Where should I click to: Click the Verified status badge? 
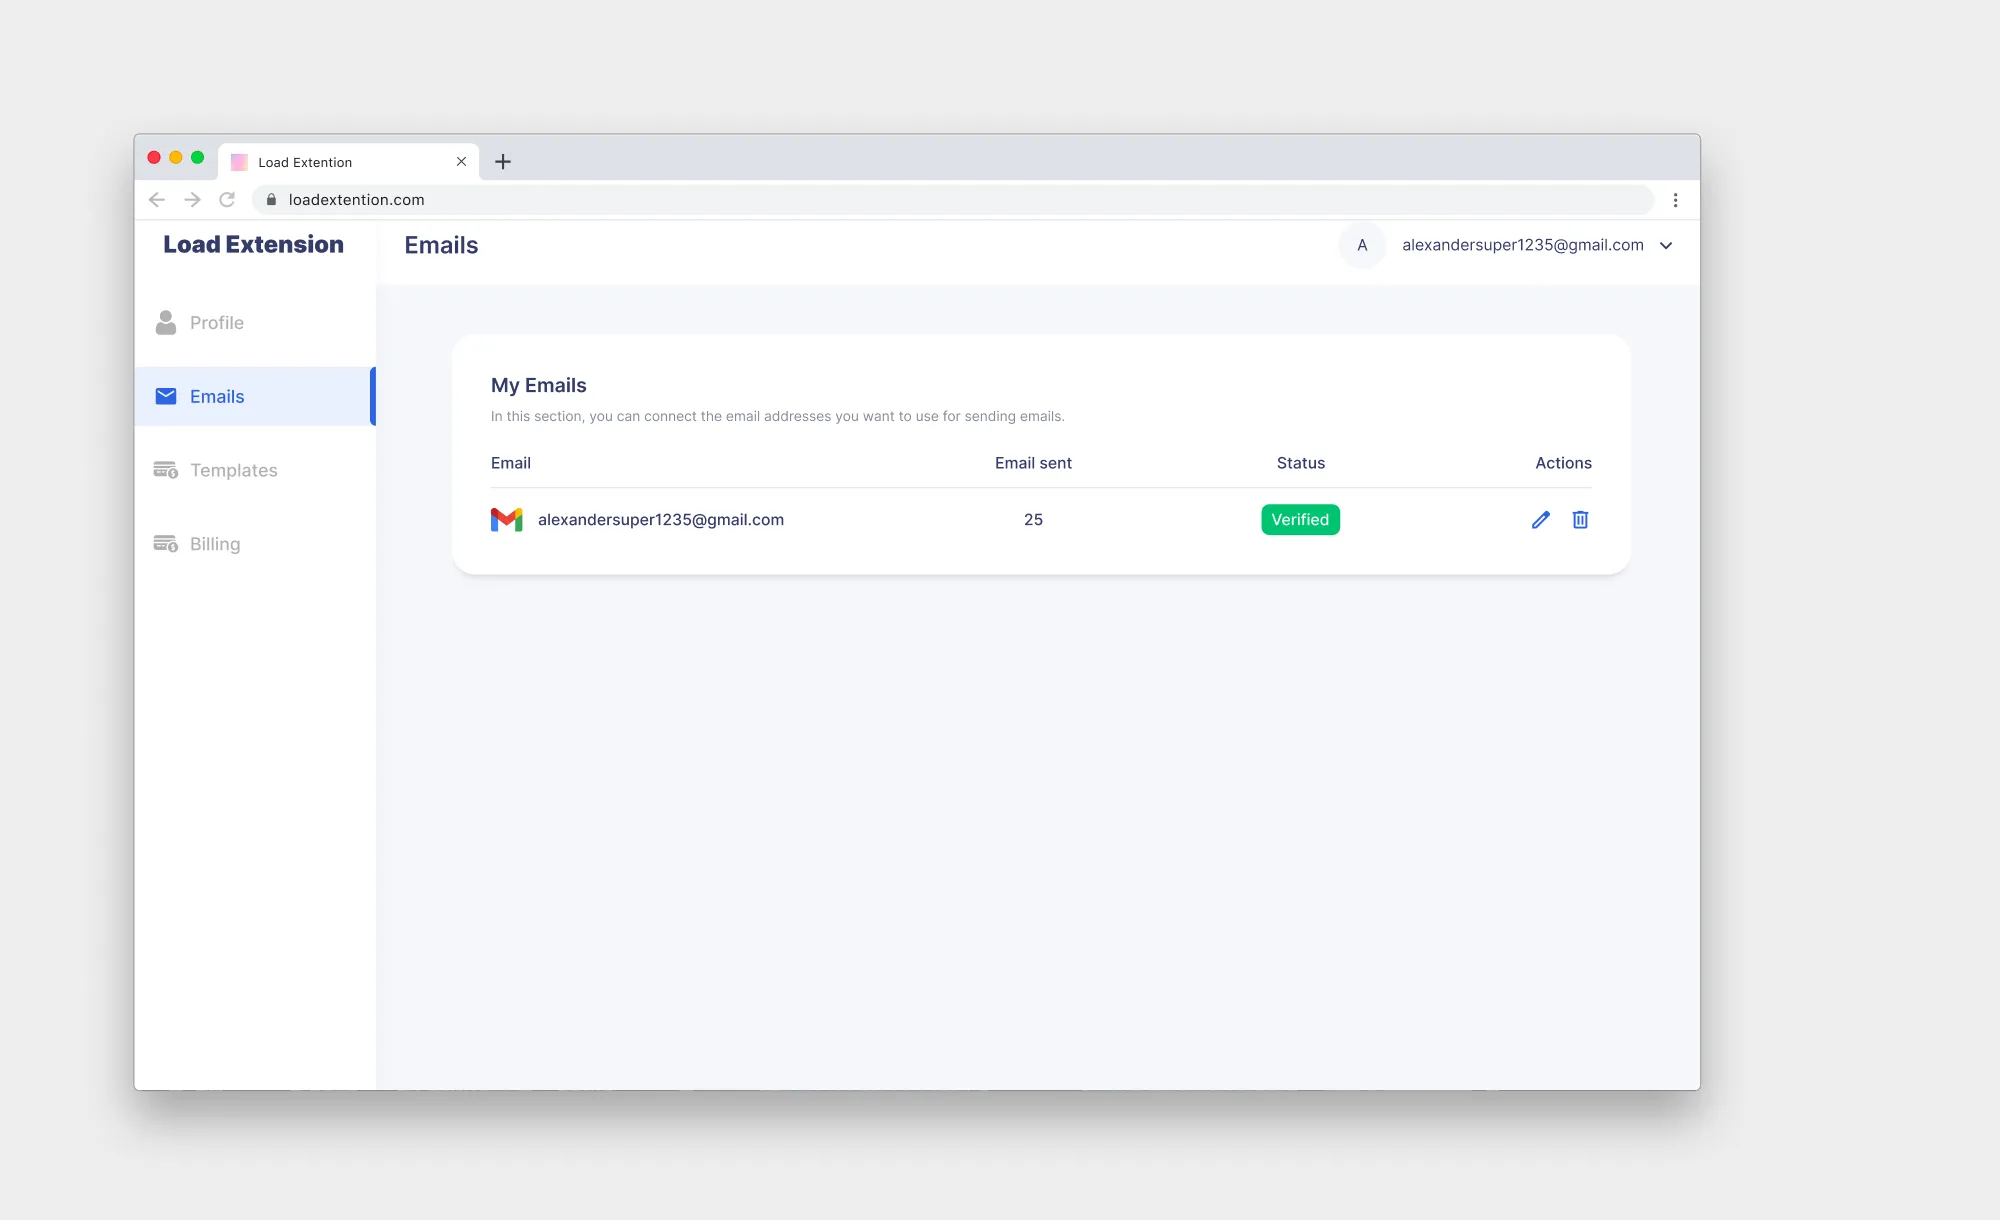coord(1300,520)
